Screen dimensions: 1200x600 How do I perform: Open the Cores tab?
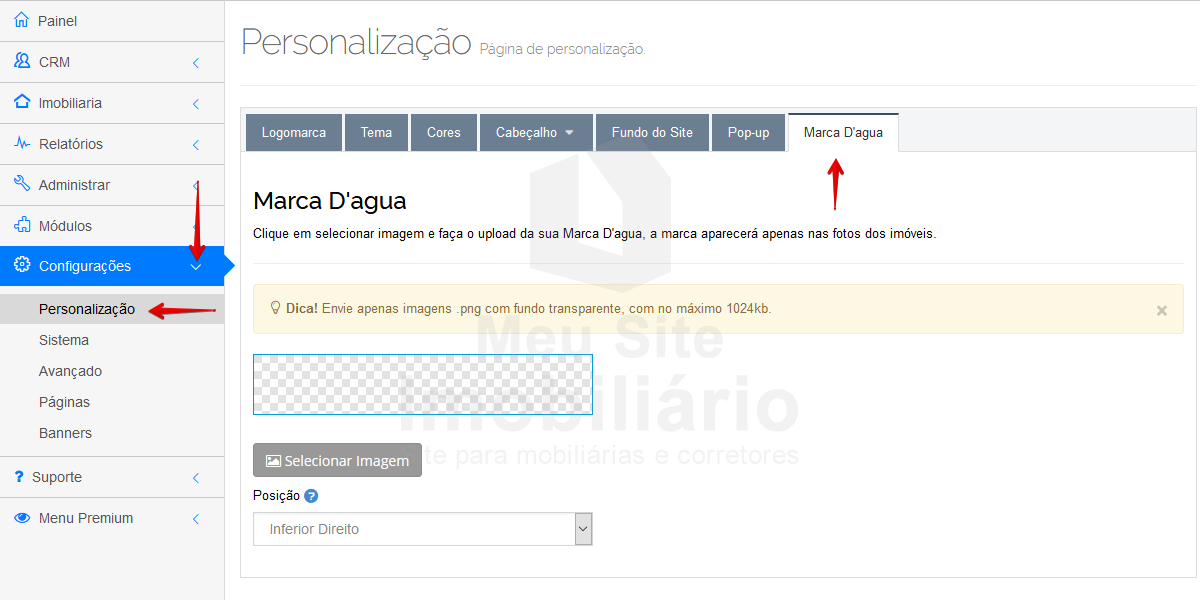click(x=444, y=133)
